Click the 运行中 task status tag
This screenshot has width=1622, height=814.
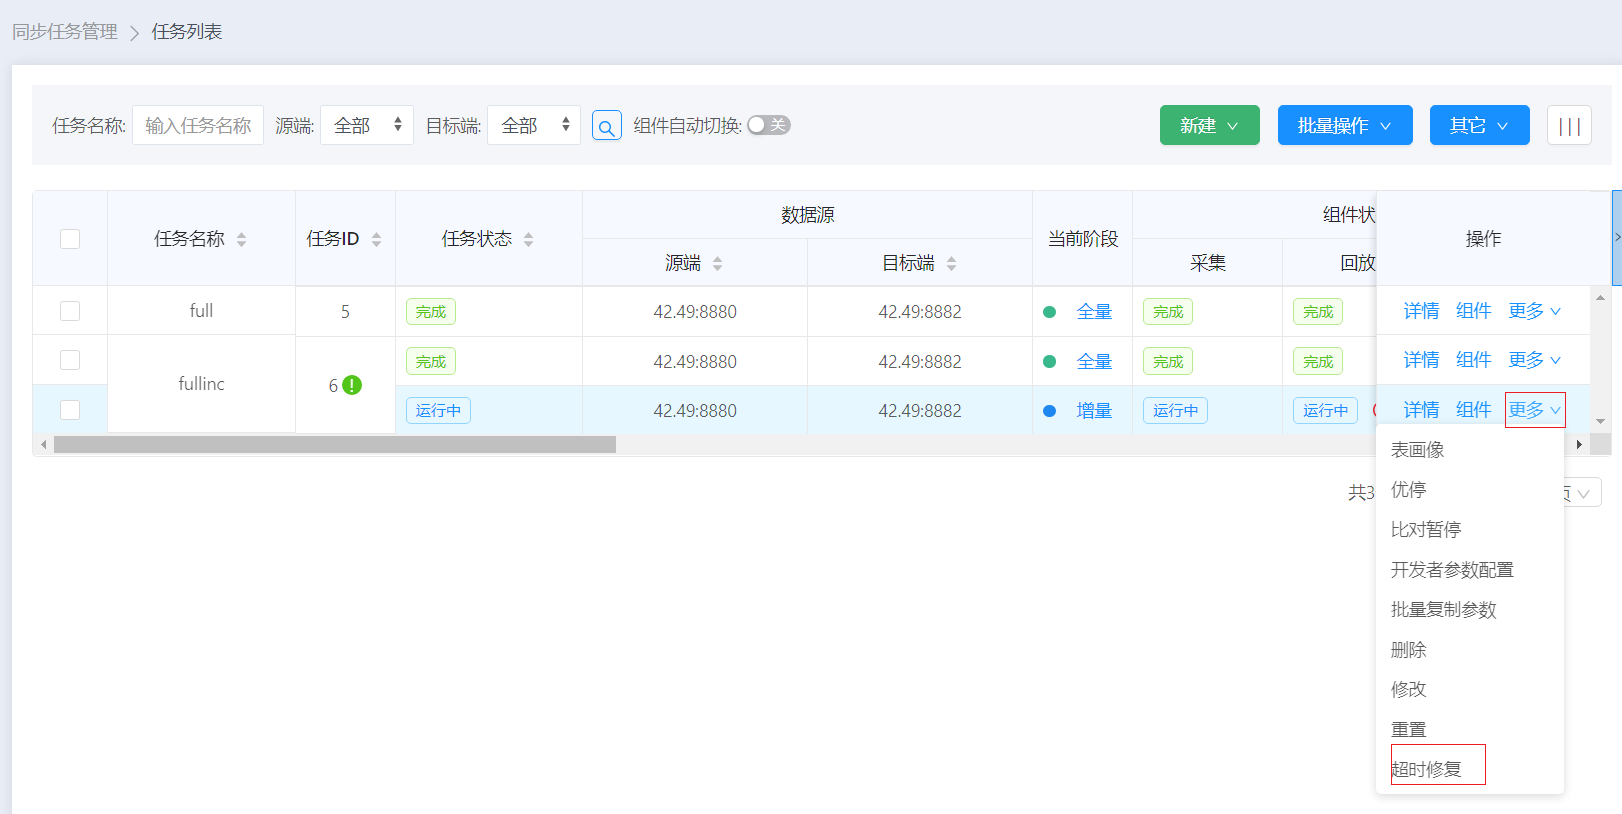(x=438, y=411)
